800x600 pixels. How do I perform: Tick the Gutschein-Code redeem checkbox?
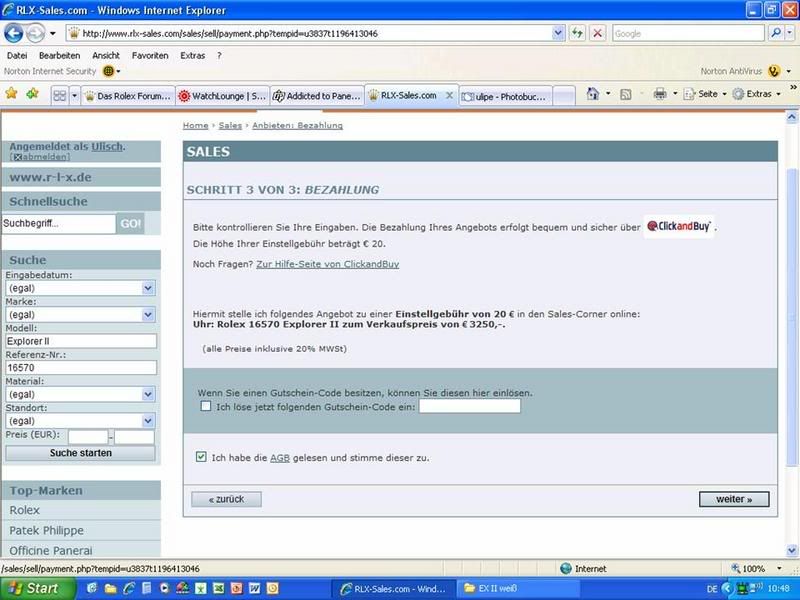[206, 406]
